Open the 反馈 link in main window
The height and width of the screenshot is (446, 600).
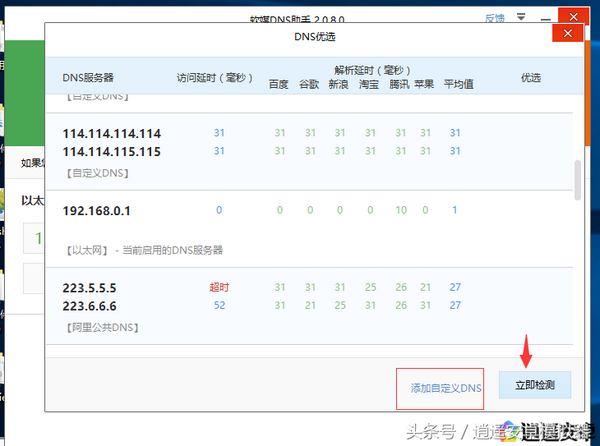click(495, 18)
